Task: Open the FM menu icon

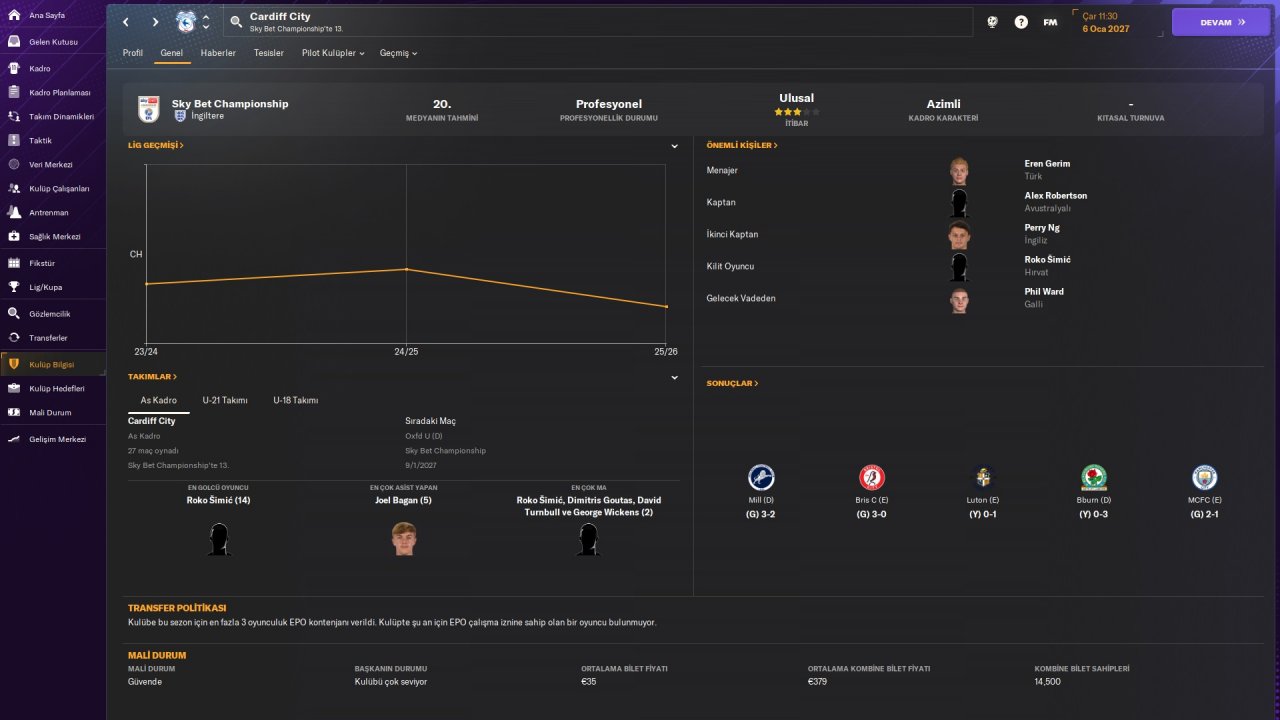Action: pos(1050,22)
